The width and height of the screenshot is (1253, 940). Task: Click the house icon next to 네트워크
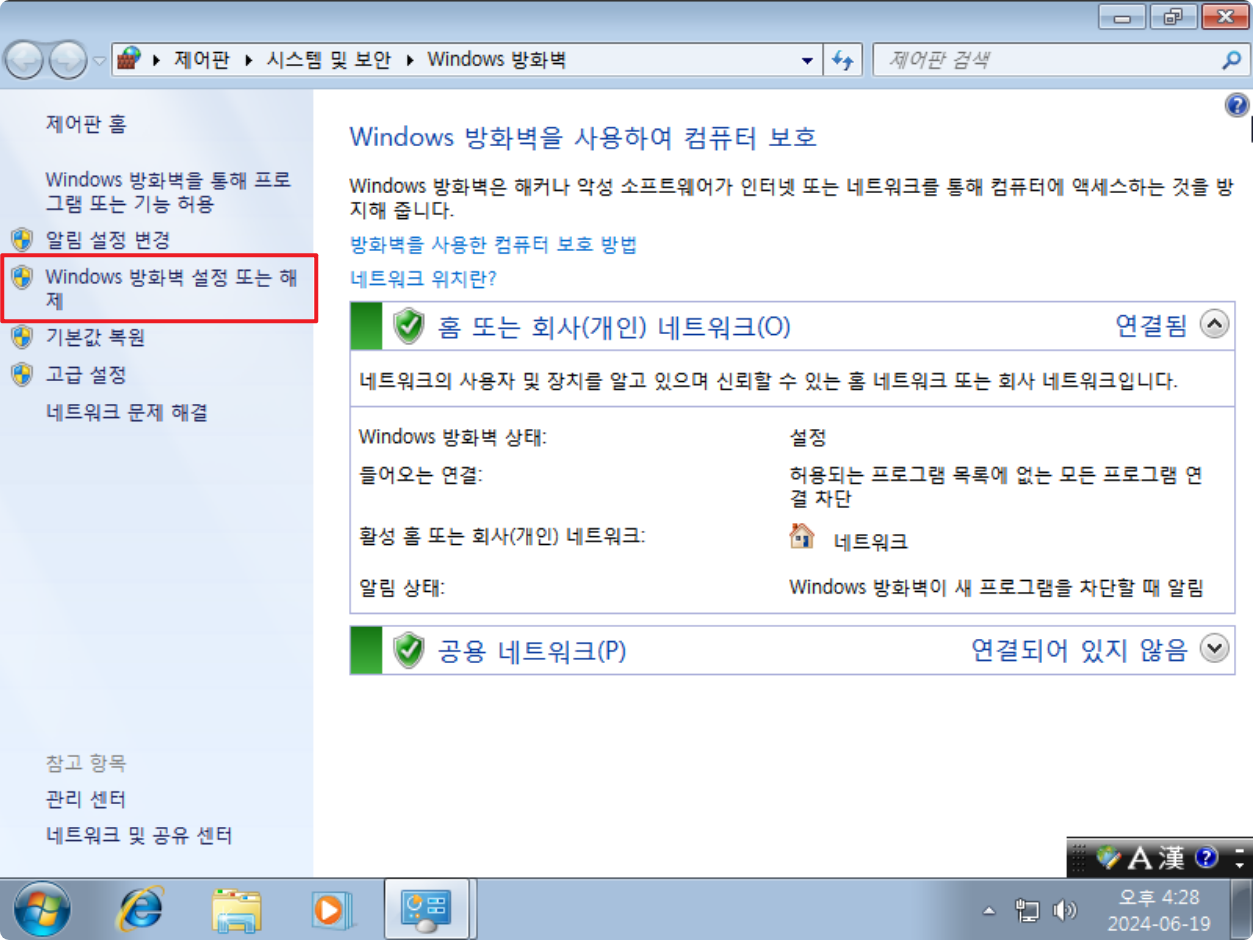click(x=802, y=537)
